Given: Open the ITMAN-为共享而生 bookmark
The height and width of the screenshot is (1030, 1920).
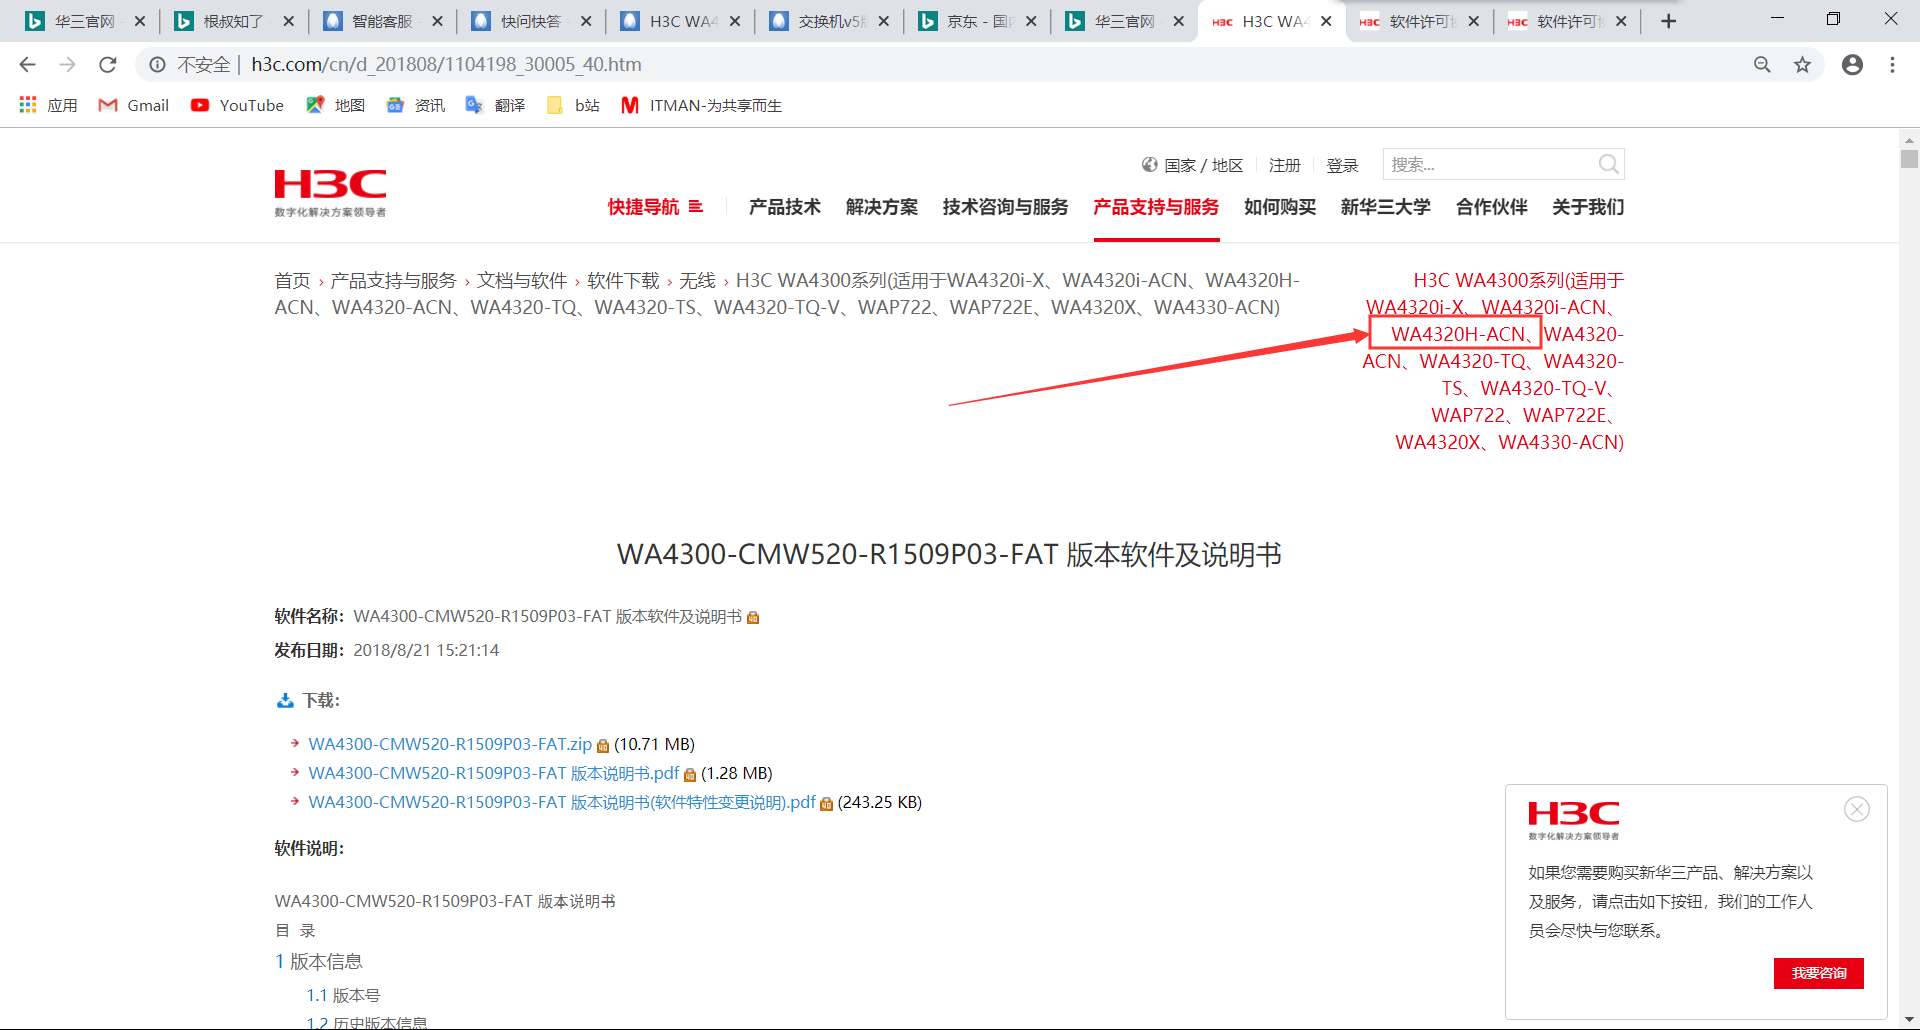Looking at the screenshot, I should 701,105.
